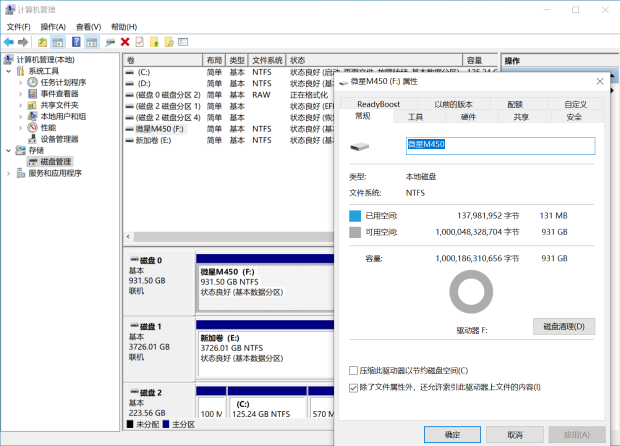Select the Computer Management (Local) root node
Screen dimensions: 620x446
click(x=40, y=60)
